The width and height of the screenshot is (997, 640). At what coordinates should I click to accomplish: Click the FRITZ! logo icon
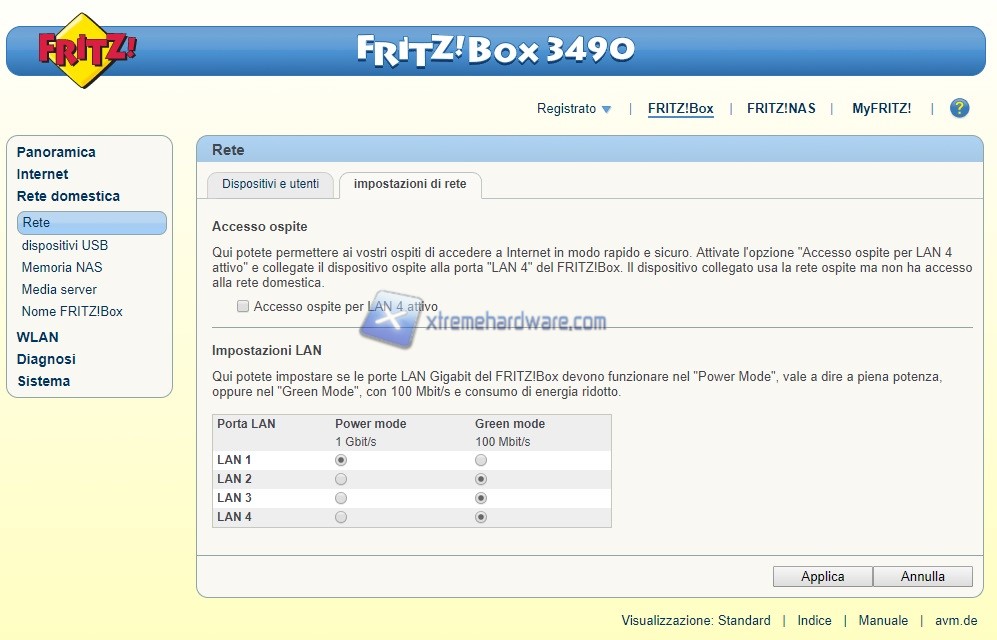tap(87, 50)
